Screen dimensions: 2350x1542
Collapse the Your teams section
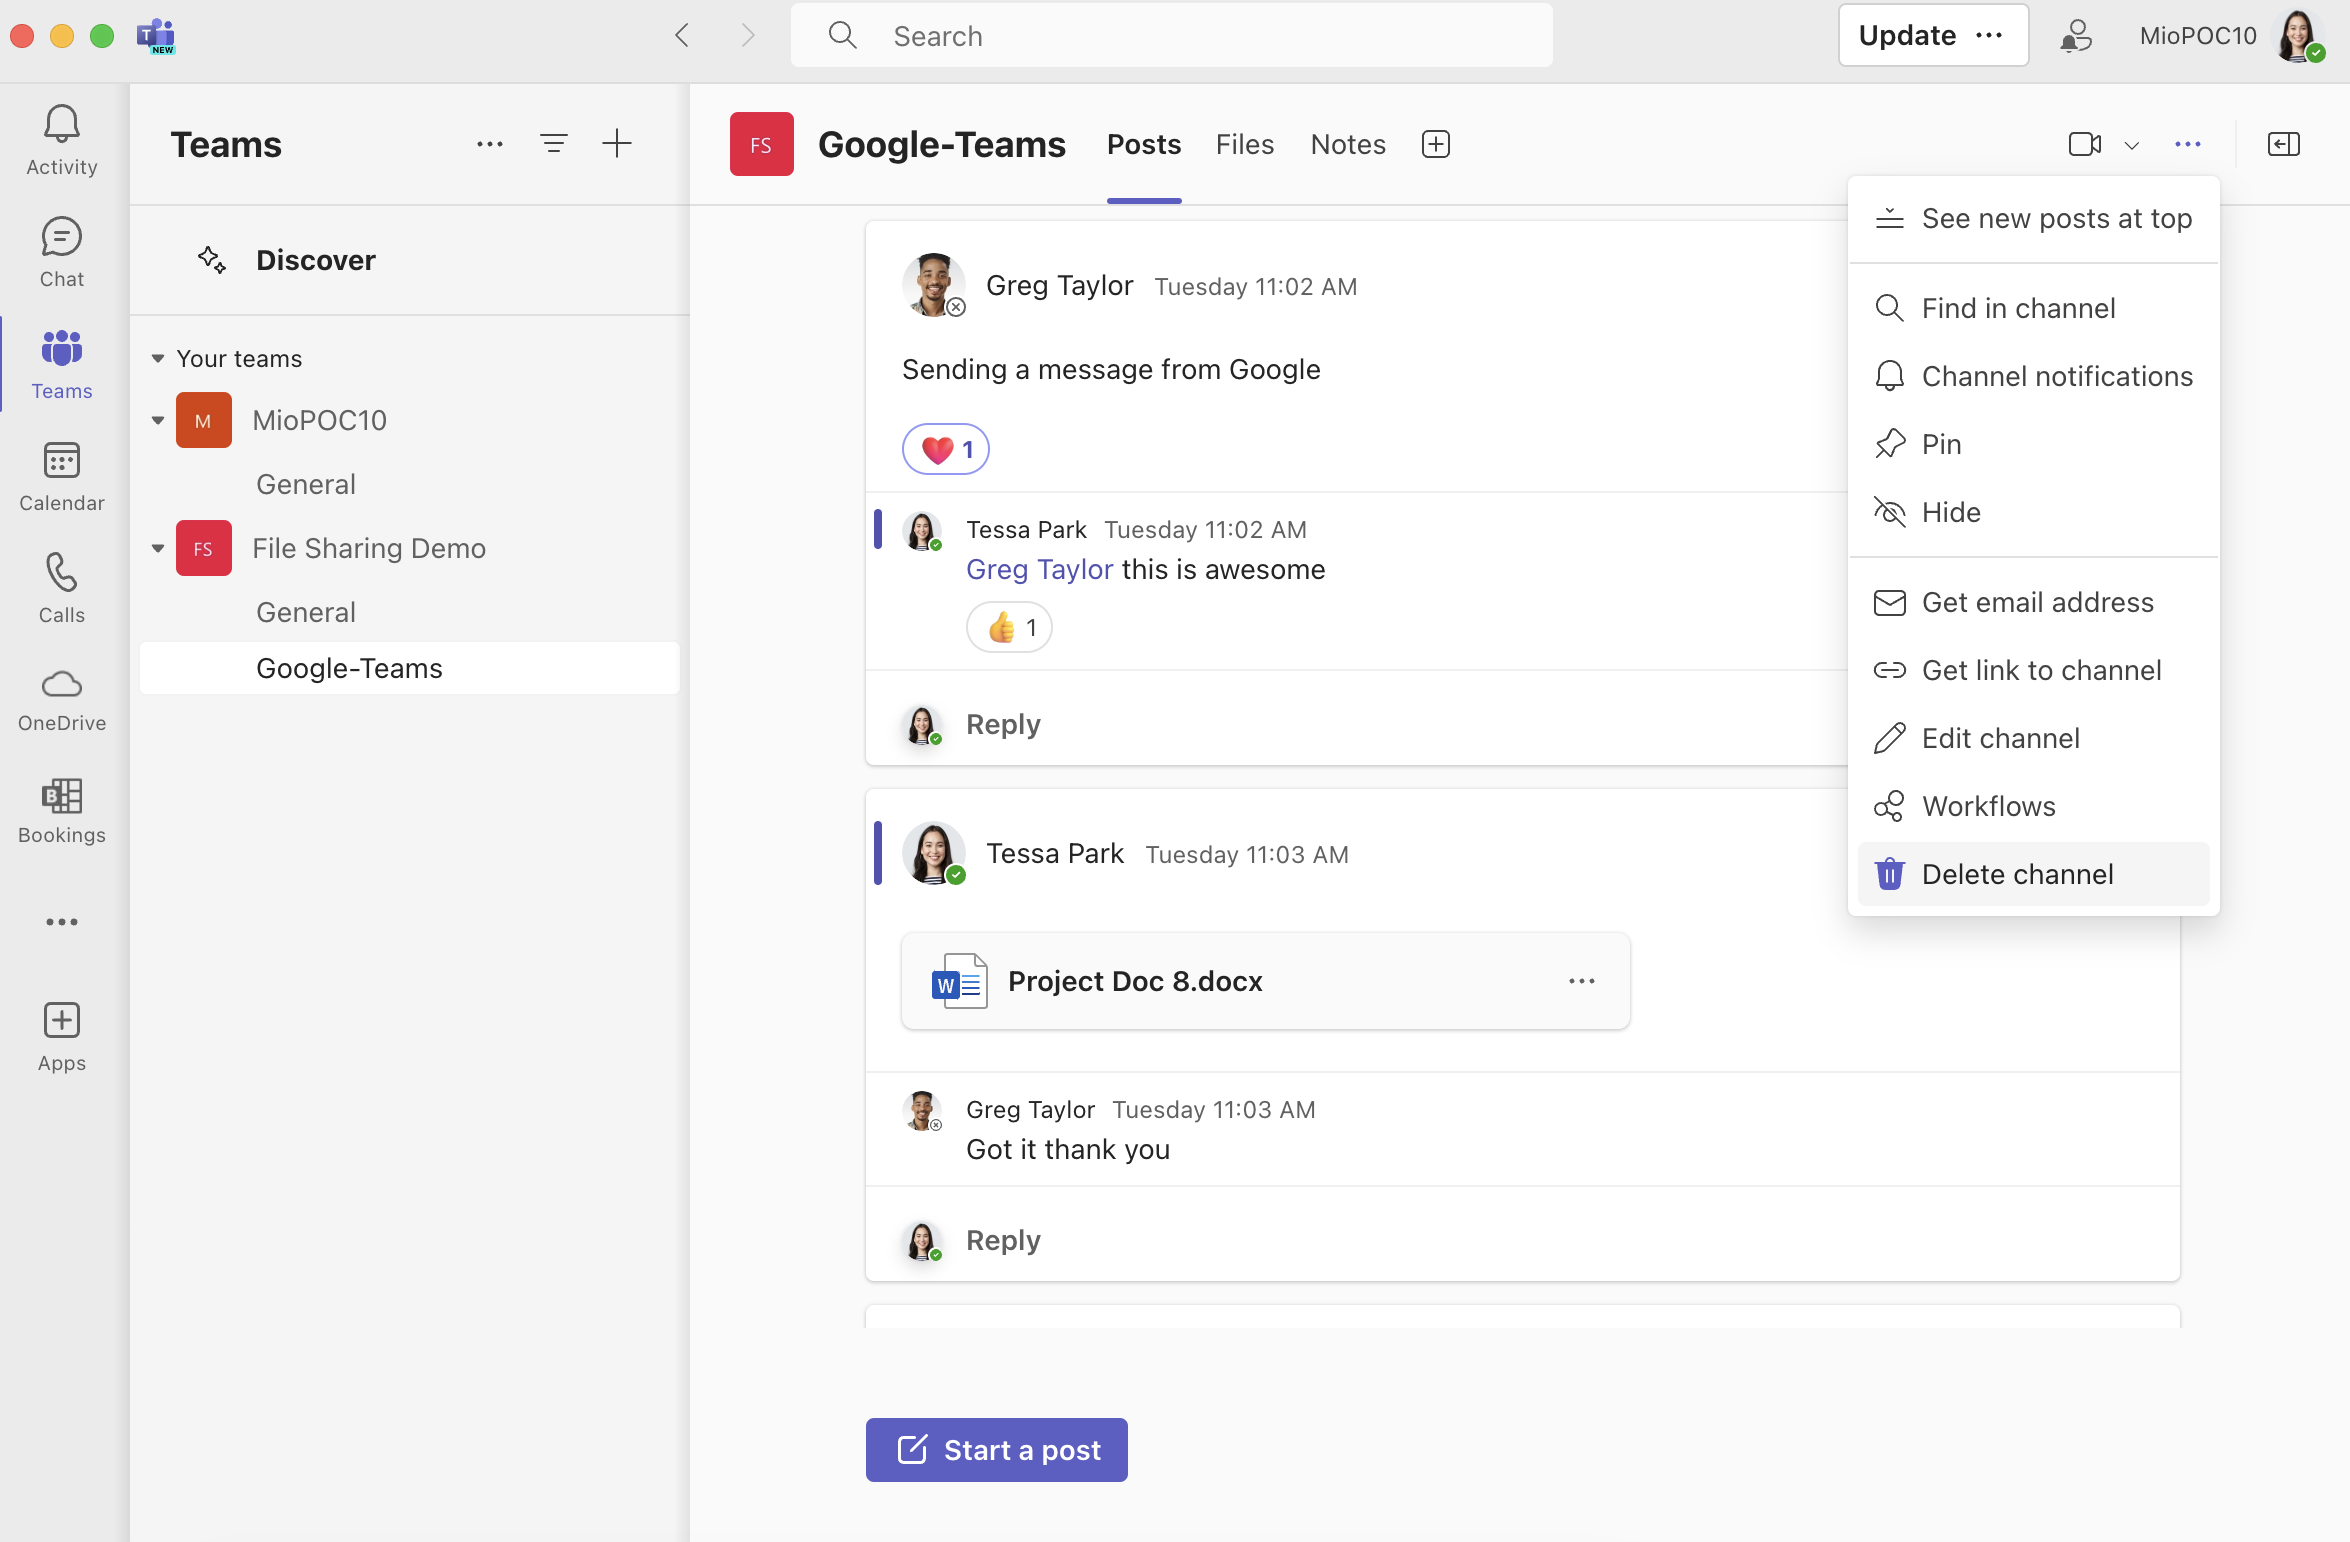pos(157,358)
